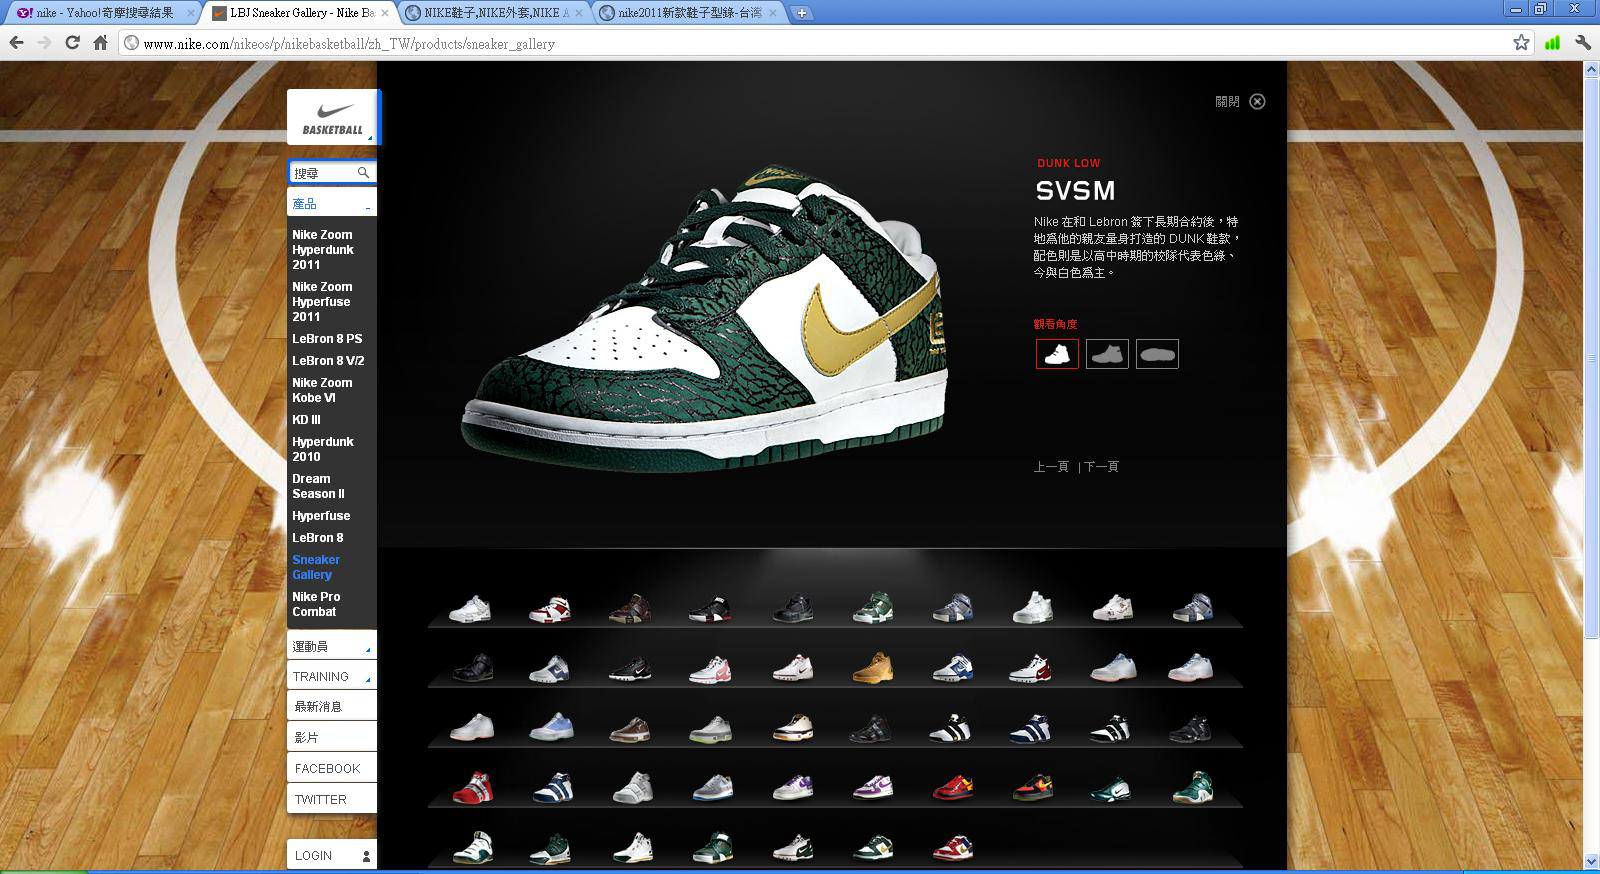Select the last shoe on the bottom shelf
This screenshot has height=874, width=1600.
pyautogui.click(x=952, y=848)
